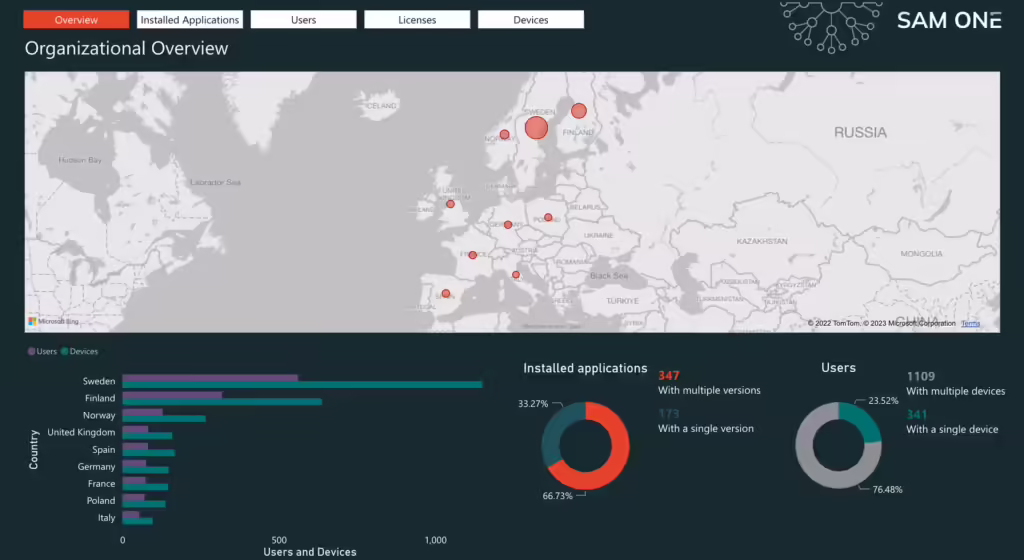Select the France map bubble

(x=473, y=255)
